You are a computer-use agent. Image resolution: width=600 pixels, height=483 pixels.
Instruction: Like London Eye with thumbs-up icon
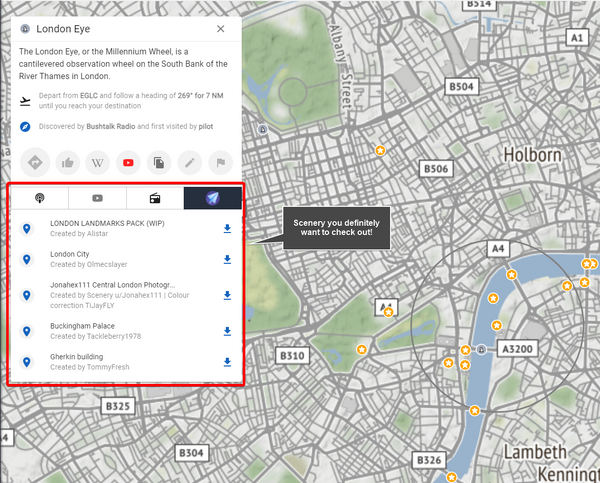[67, 162]
